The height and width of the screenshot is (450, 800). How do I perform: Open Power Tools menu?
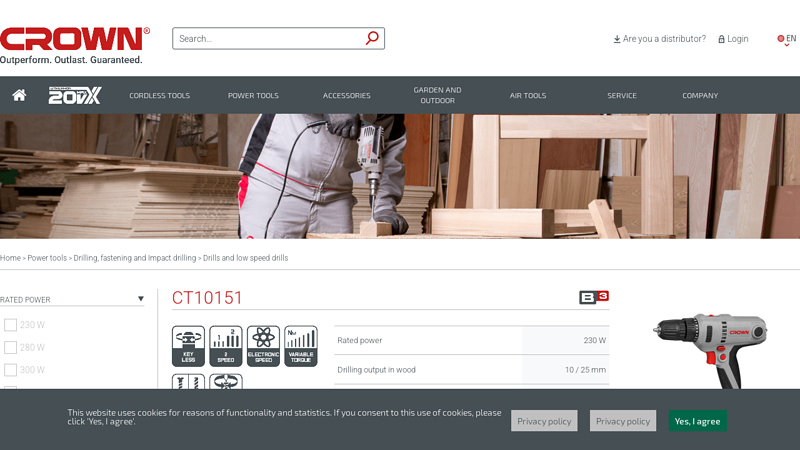(x=253, y=95)
